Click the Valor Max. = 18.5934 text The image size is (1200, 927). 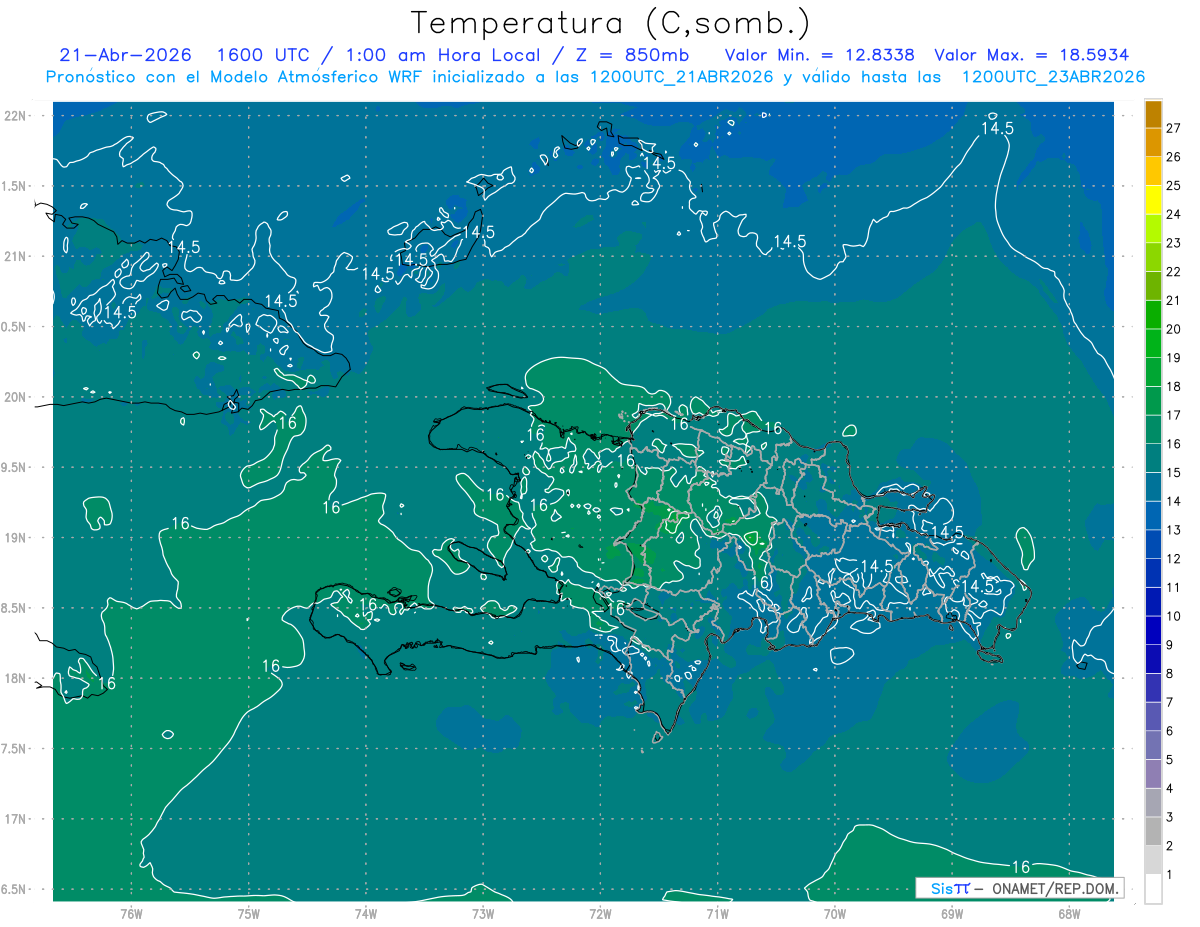point(1032,55)
